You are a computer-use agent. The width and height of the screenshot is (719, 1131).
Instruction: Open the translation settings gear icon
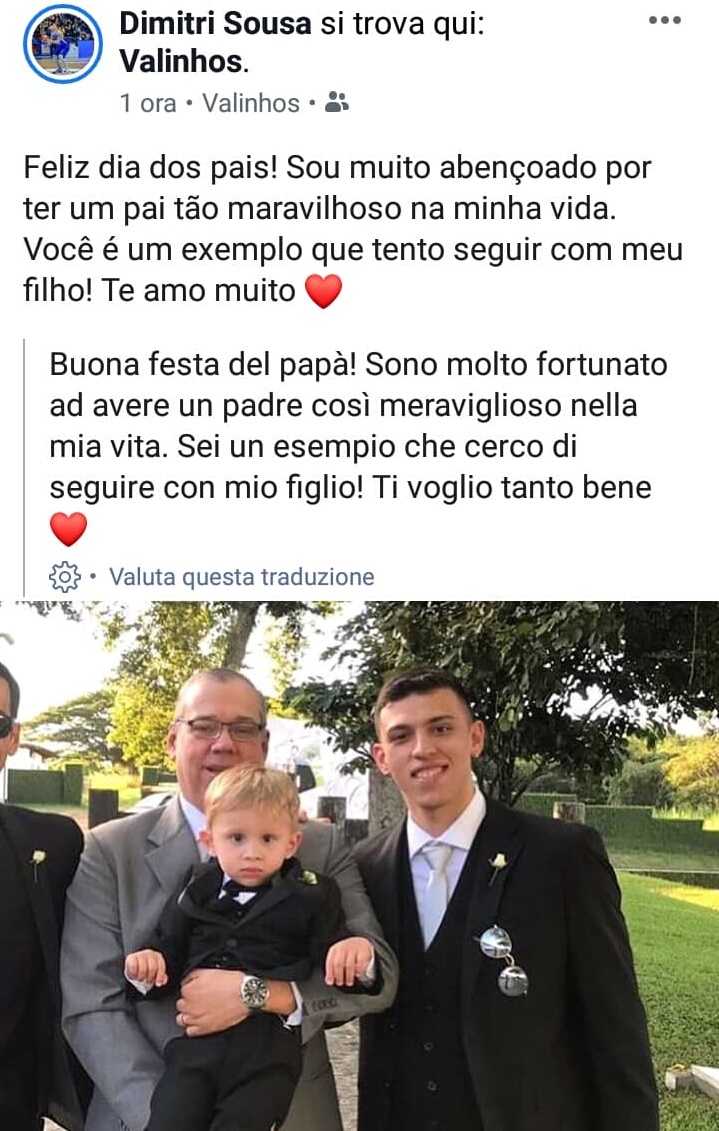[x=64, y=576]
